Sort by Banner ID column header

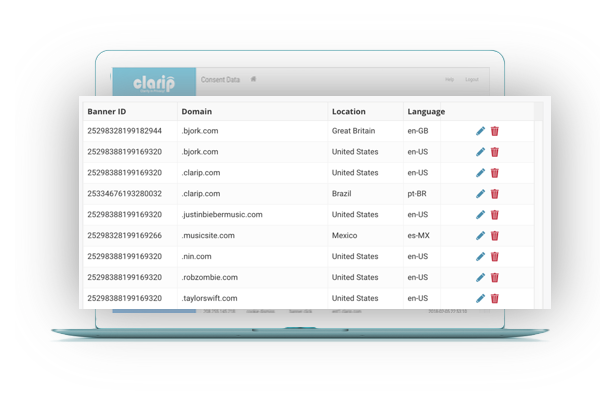point(107,111)
